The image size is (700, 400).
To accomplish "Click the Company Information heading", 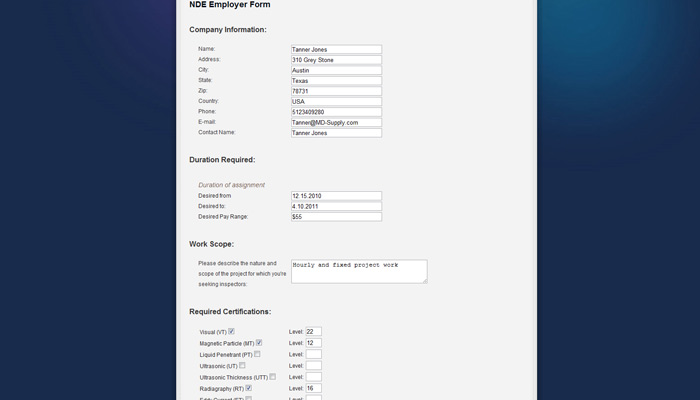I will tap(228, 30).
